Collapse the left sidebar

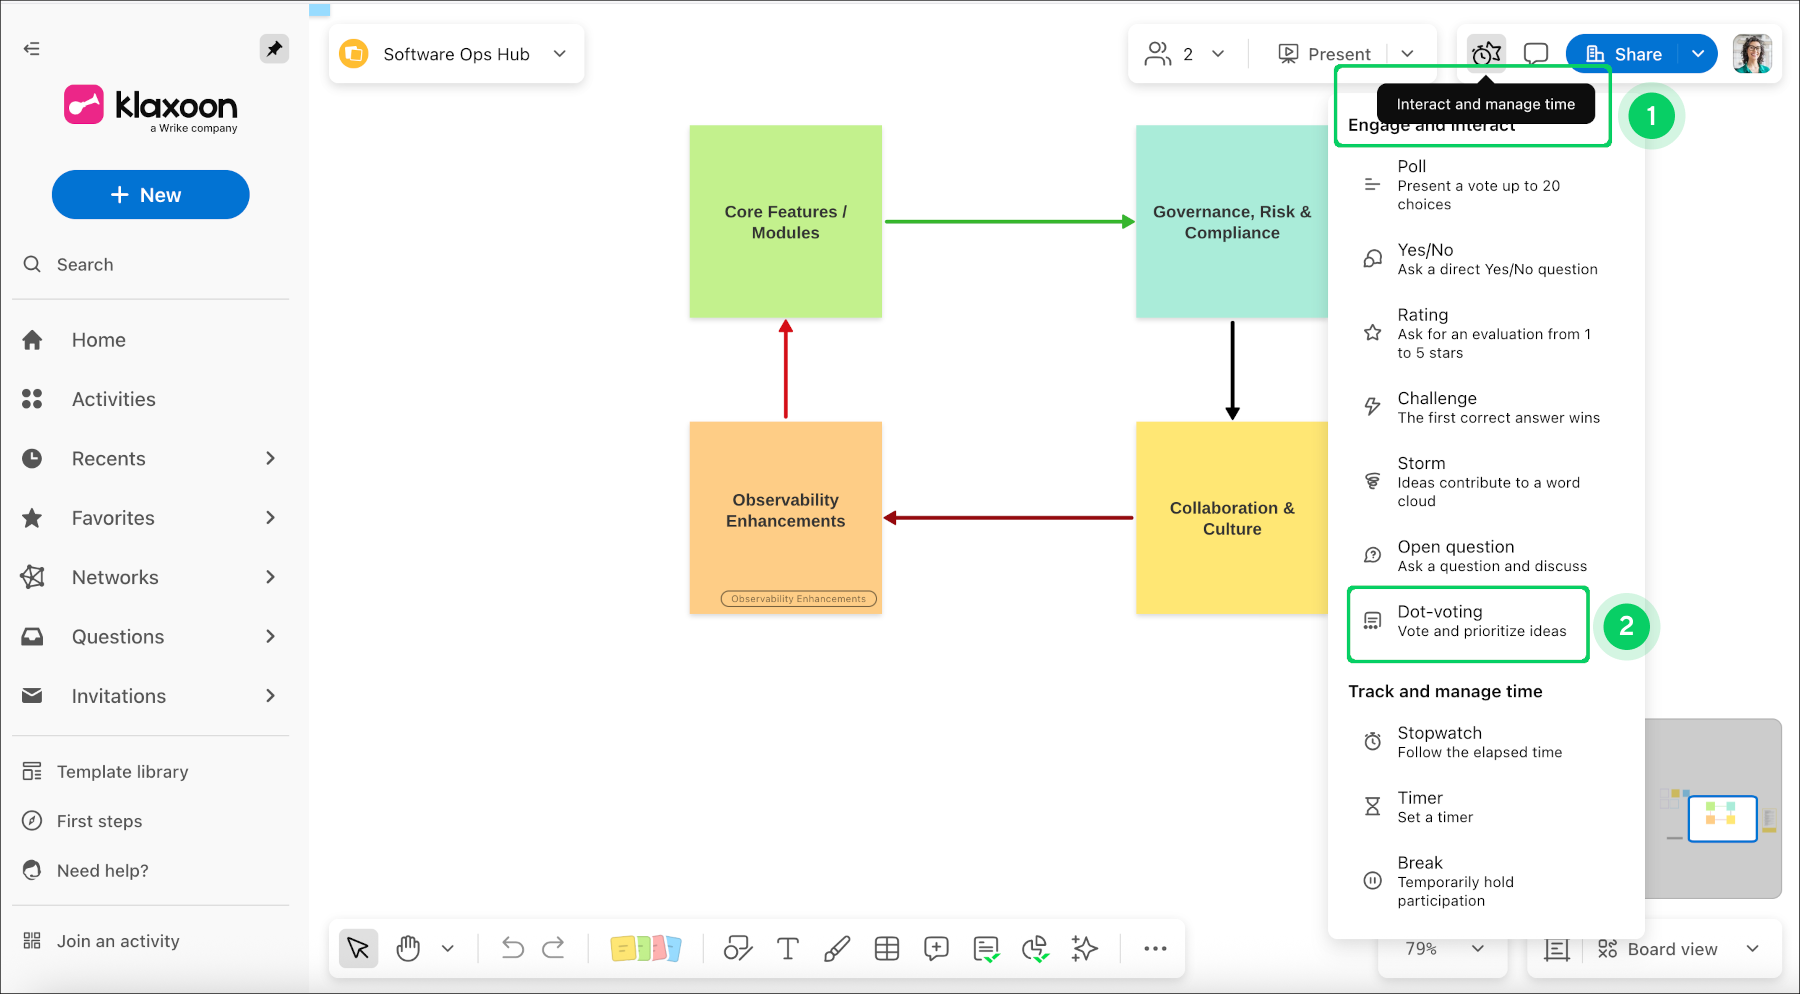[x=32, y=48]
